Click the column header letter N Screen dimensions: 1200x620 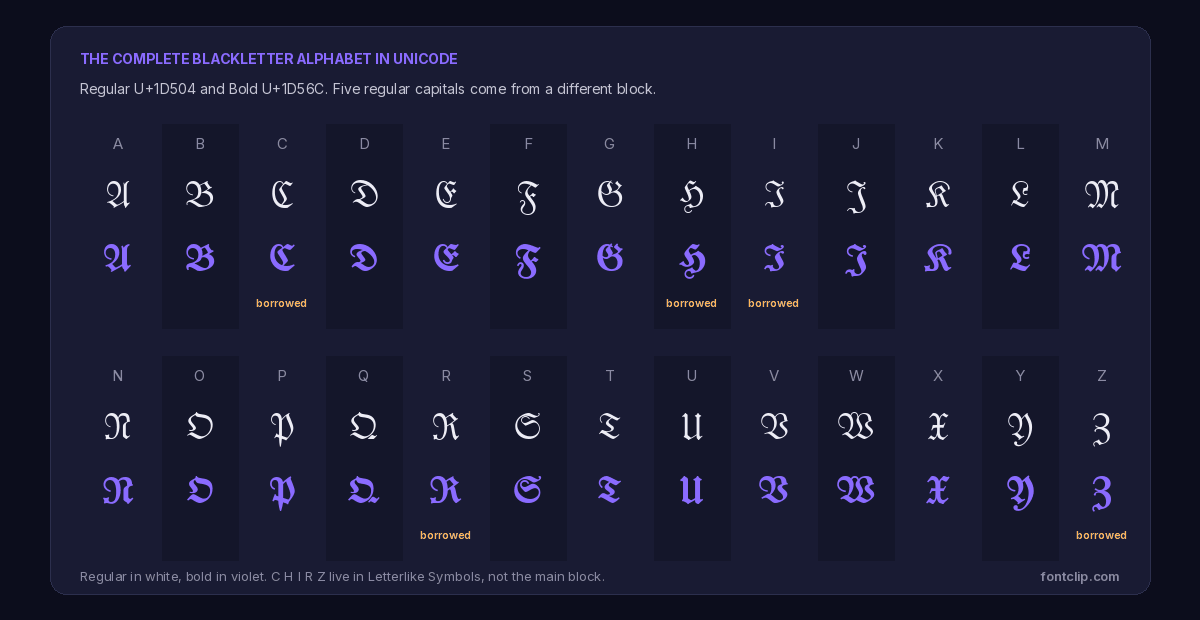coord(118,376)
